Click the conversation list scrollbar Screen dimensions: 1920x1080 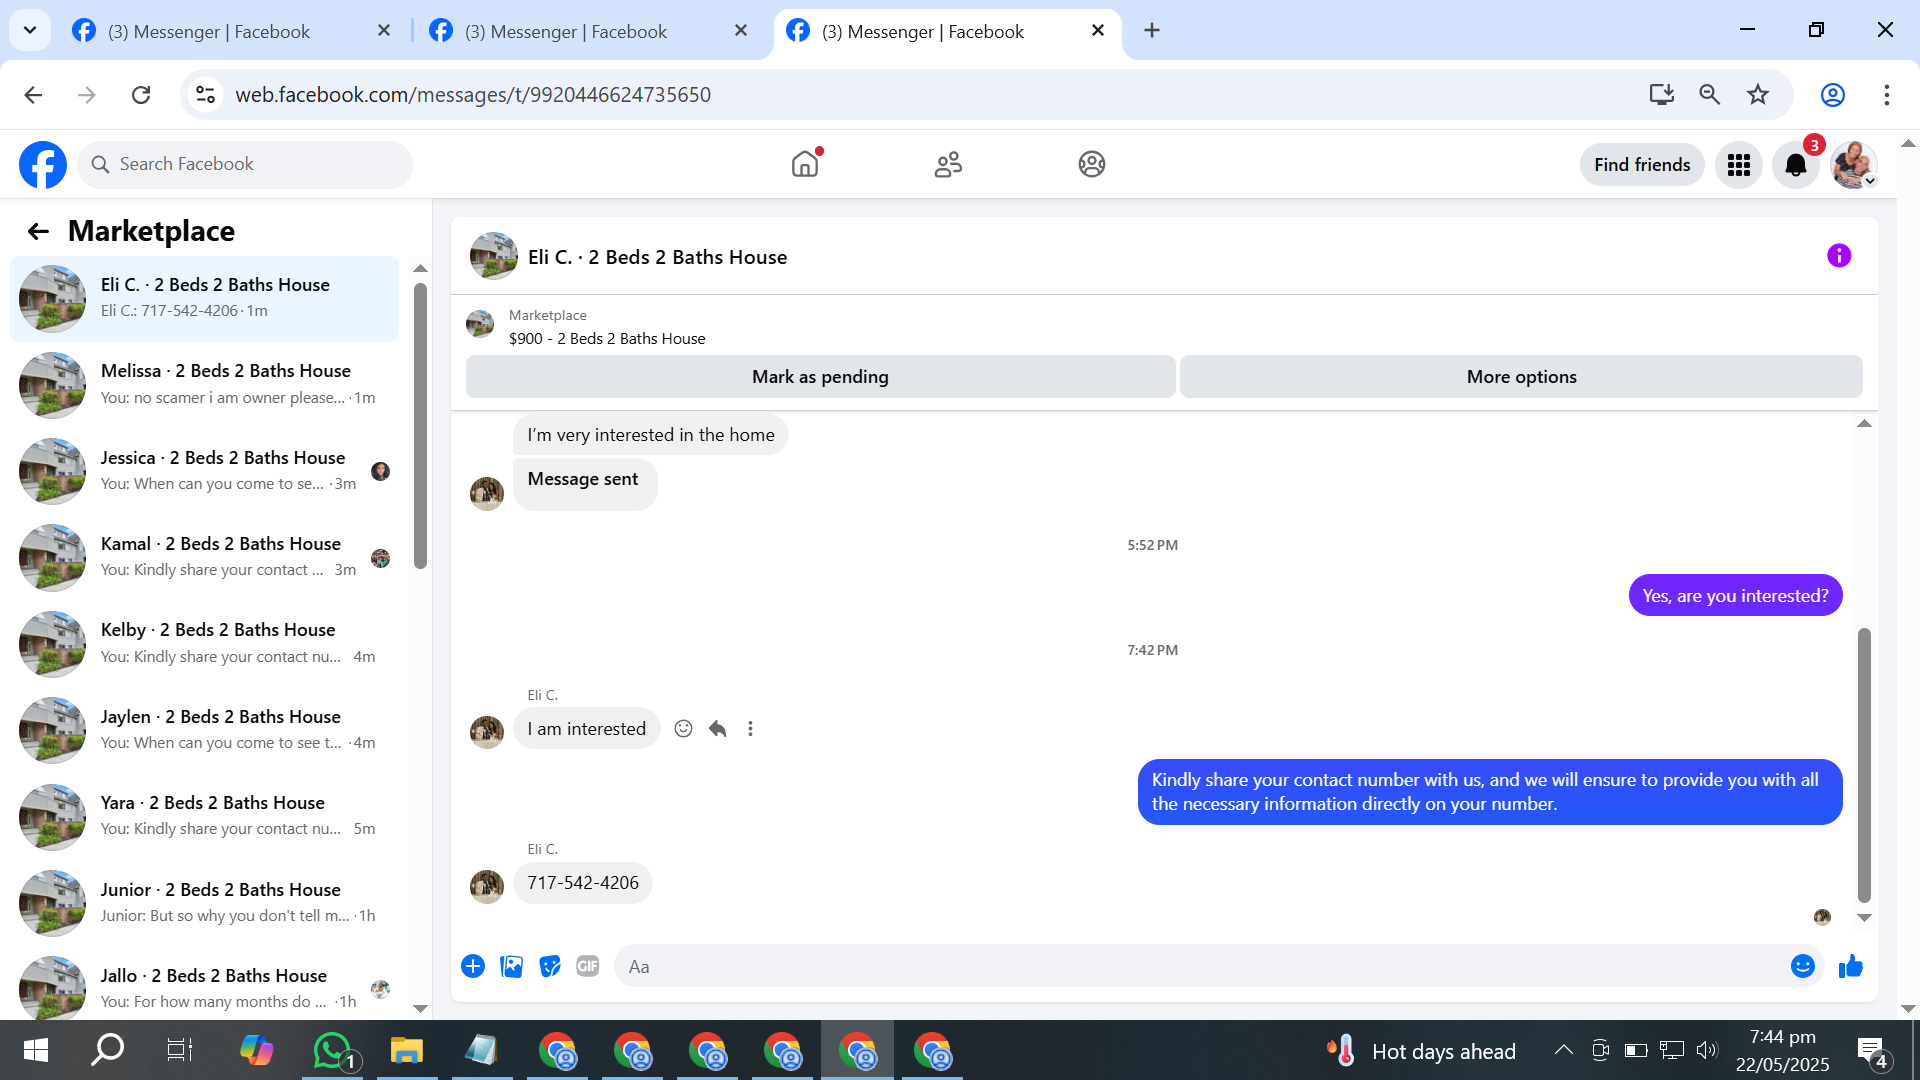point(421,425)
